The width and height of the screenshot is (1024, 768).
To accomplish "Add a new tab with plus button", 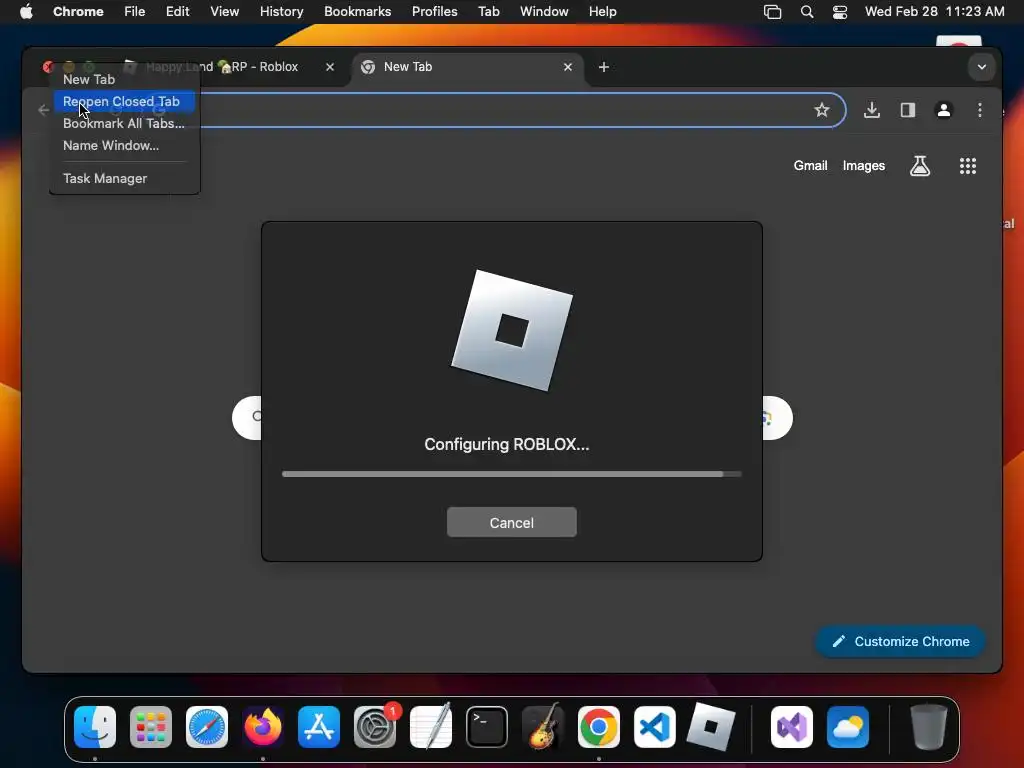I will pyautogui.click(x=603, y=67).
